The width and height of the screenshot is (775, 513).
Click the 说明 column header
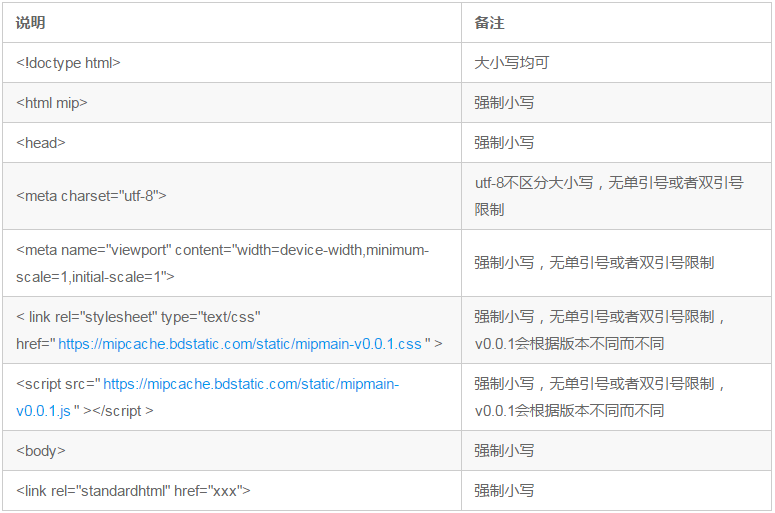[31, 22]
